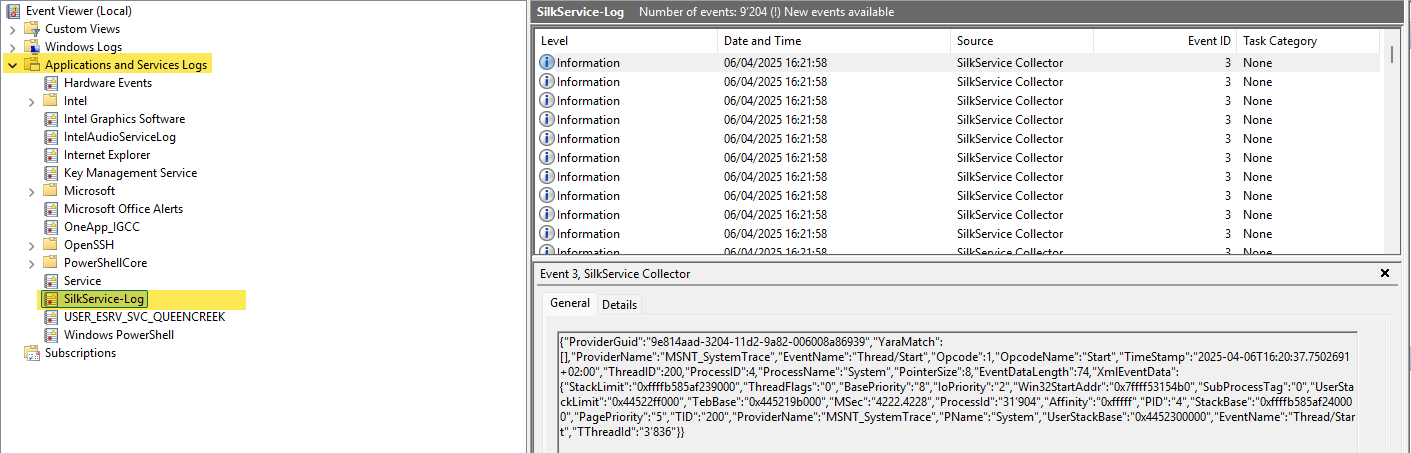
Task: Click the PowerShellCore folder icon
Action: coord(52,263)
